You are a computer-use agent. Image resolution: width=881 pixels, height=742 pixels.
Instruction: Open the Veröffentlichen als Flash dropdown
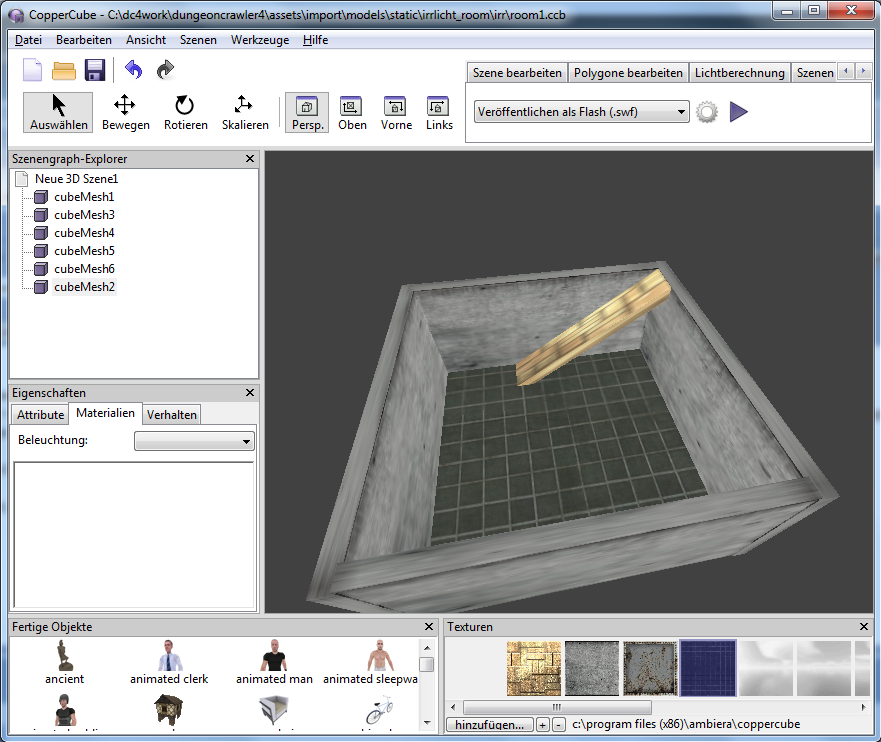(x=581, y=112)
